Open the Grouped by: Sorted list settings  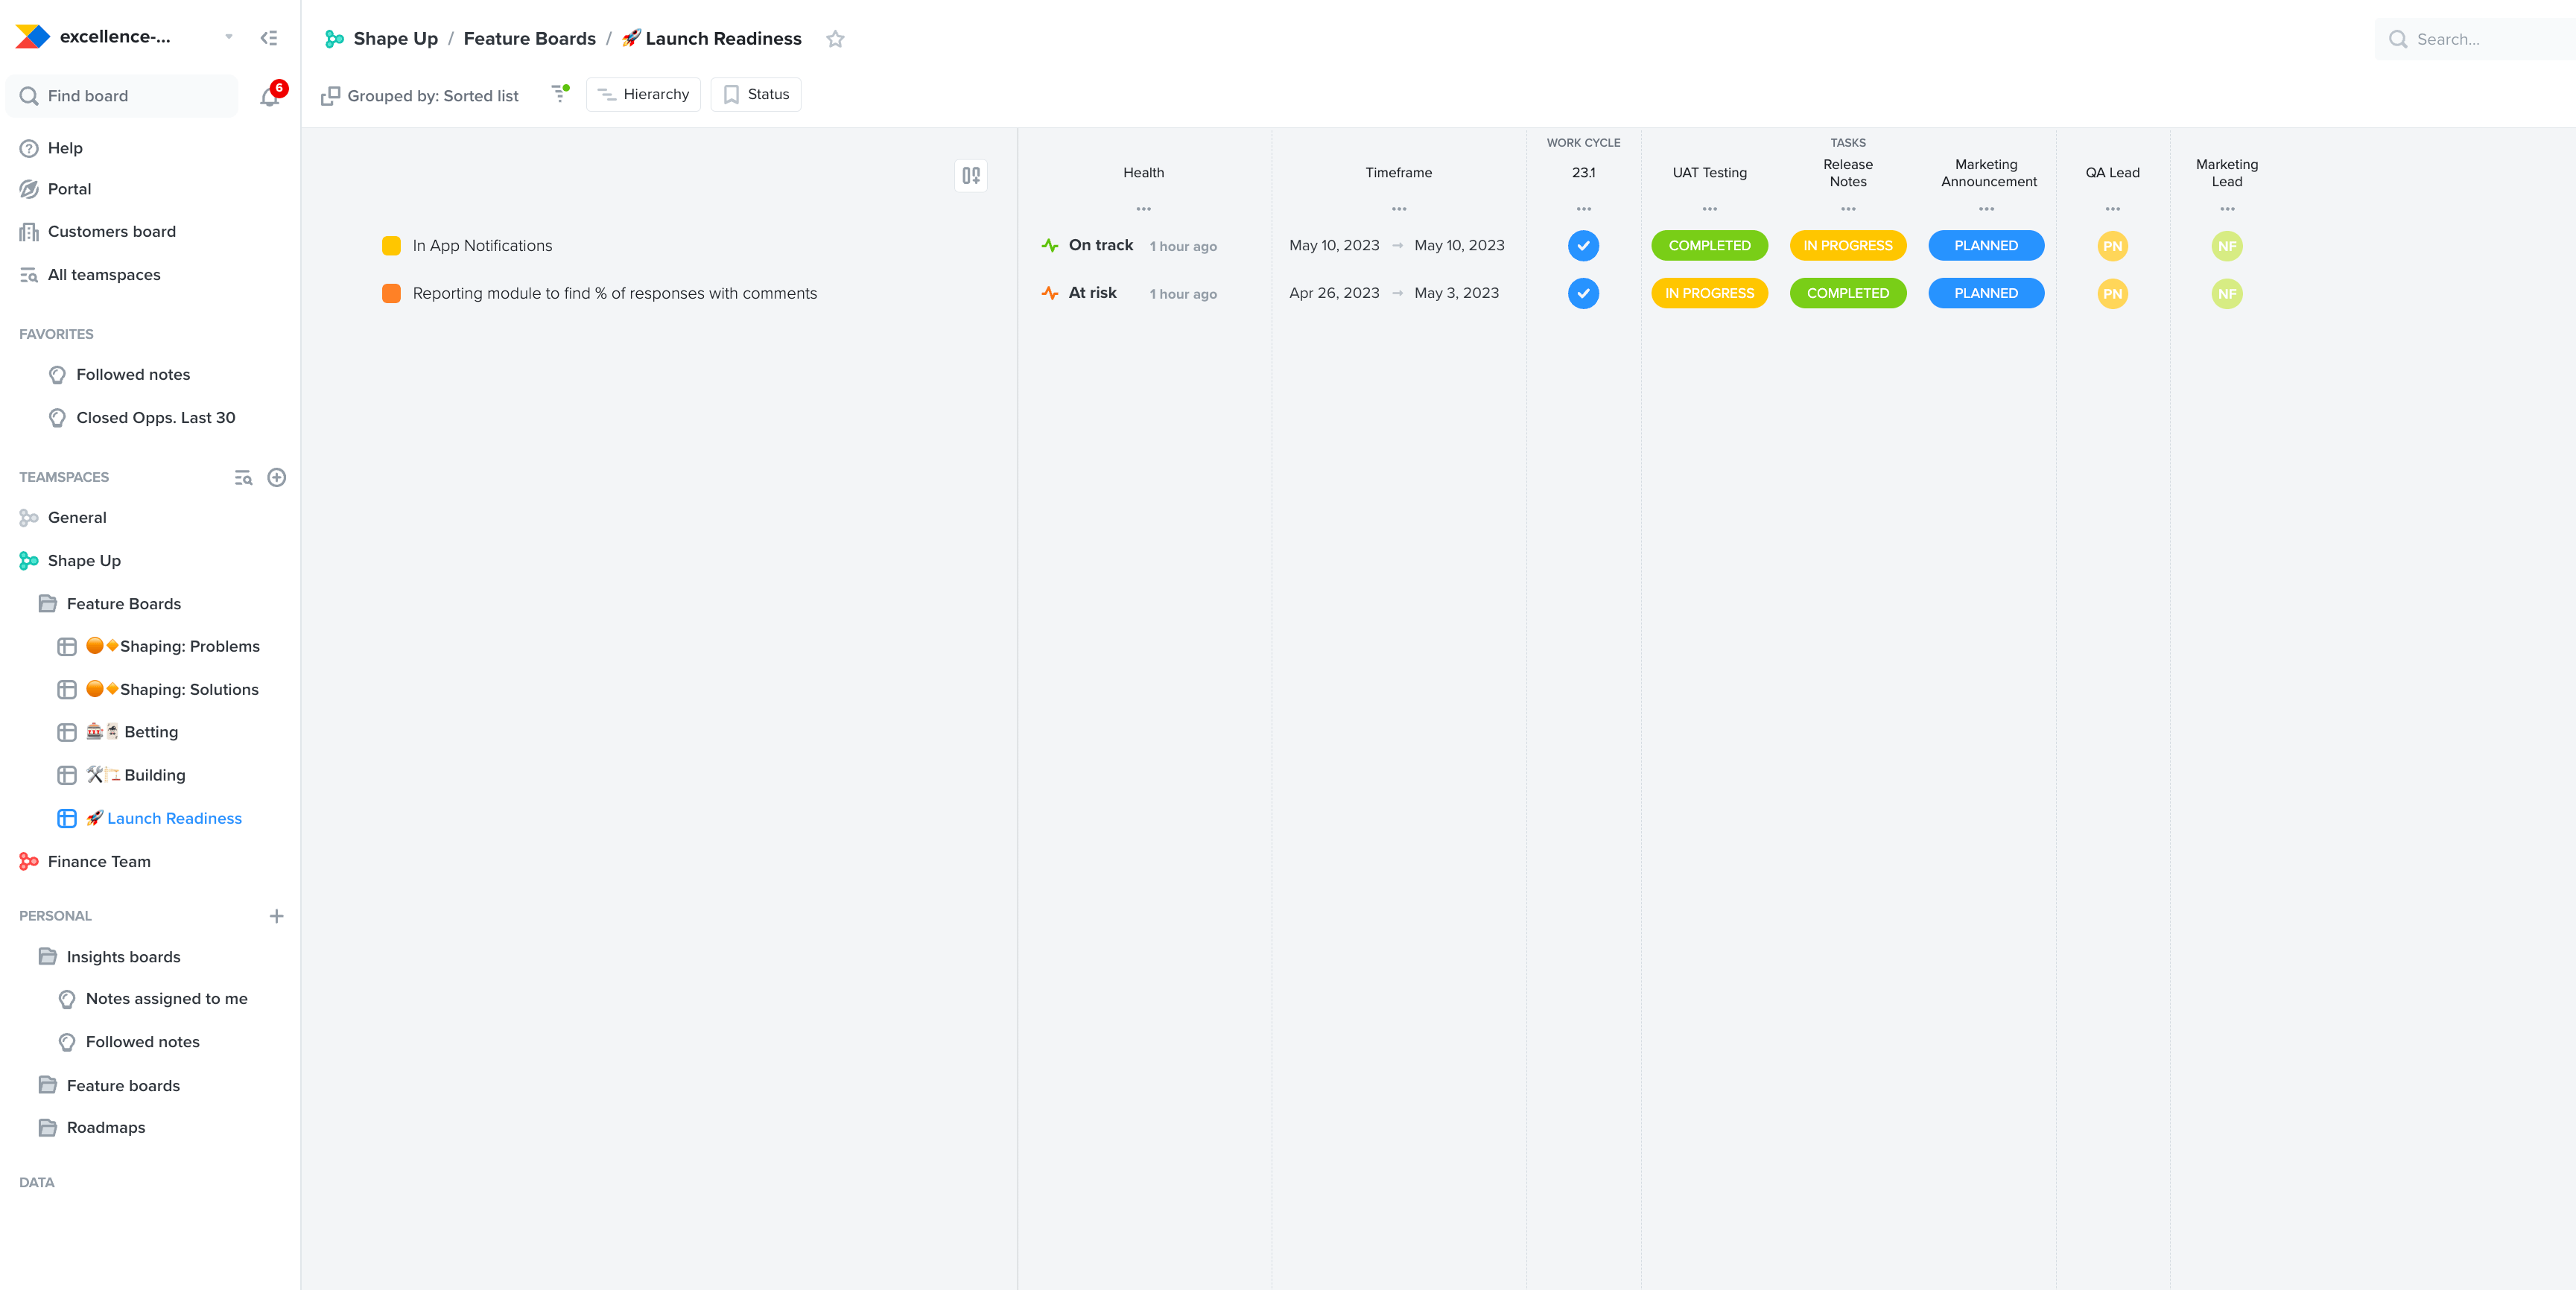pyautogui.click(x=420, y=95)
